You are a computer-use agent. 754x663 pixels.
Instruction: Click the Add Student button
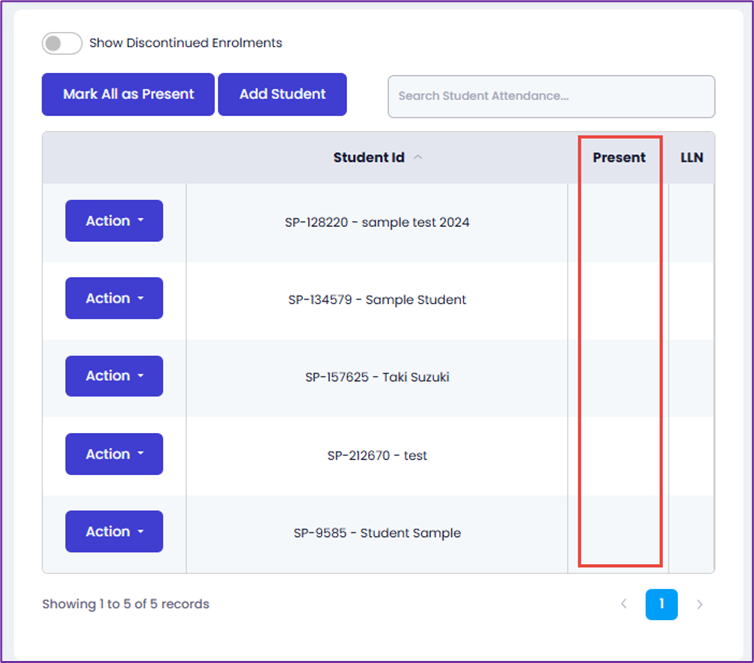(282, 94)
